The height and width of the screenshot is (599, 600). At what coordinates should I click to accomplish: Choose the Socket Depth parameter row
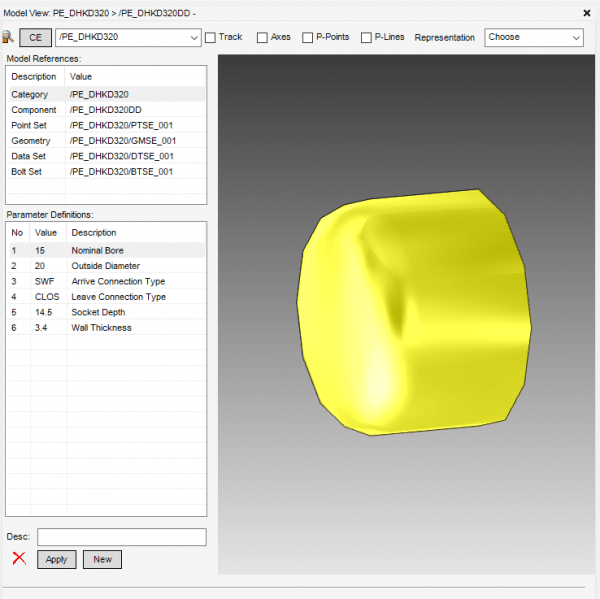[x=106, y=312]
